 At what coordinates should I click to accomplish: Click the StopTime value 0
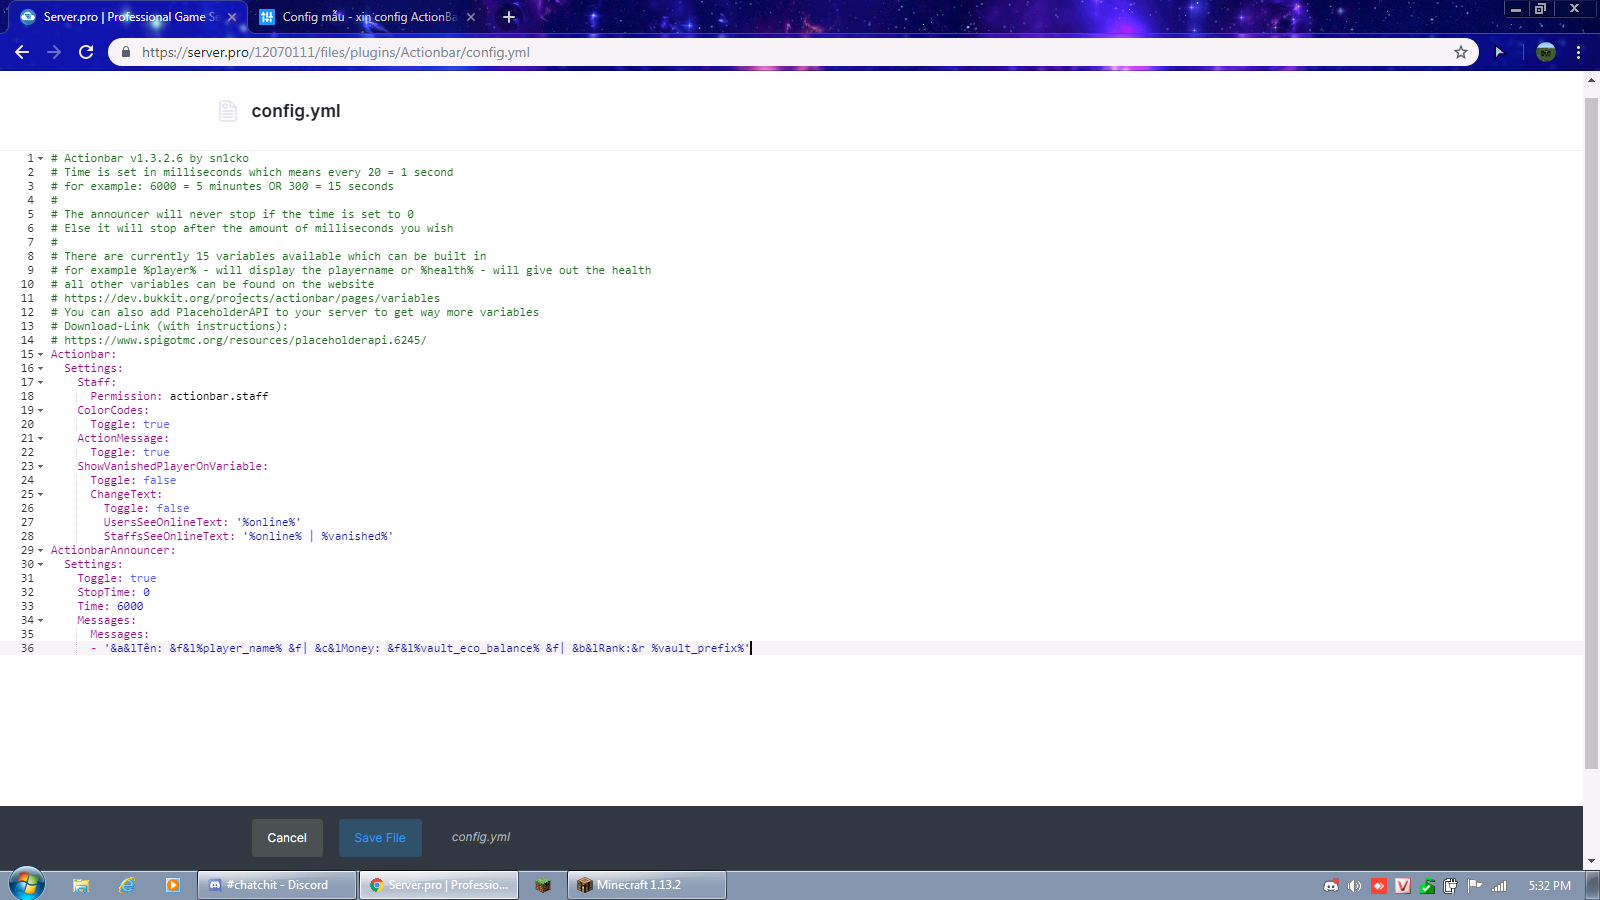point(146,593)
